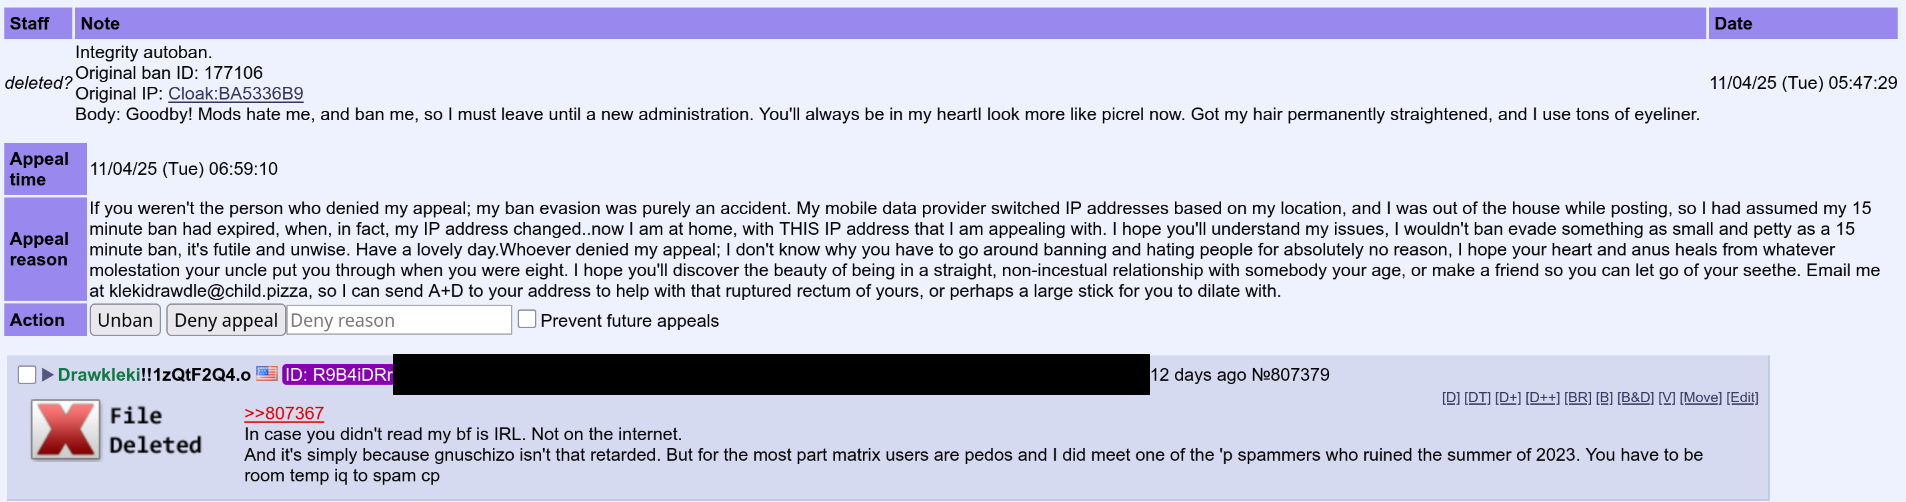1906x502 pixels.
Task: Click the [DT] moderation link
Action: pos(1477,398)
